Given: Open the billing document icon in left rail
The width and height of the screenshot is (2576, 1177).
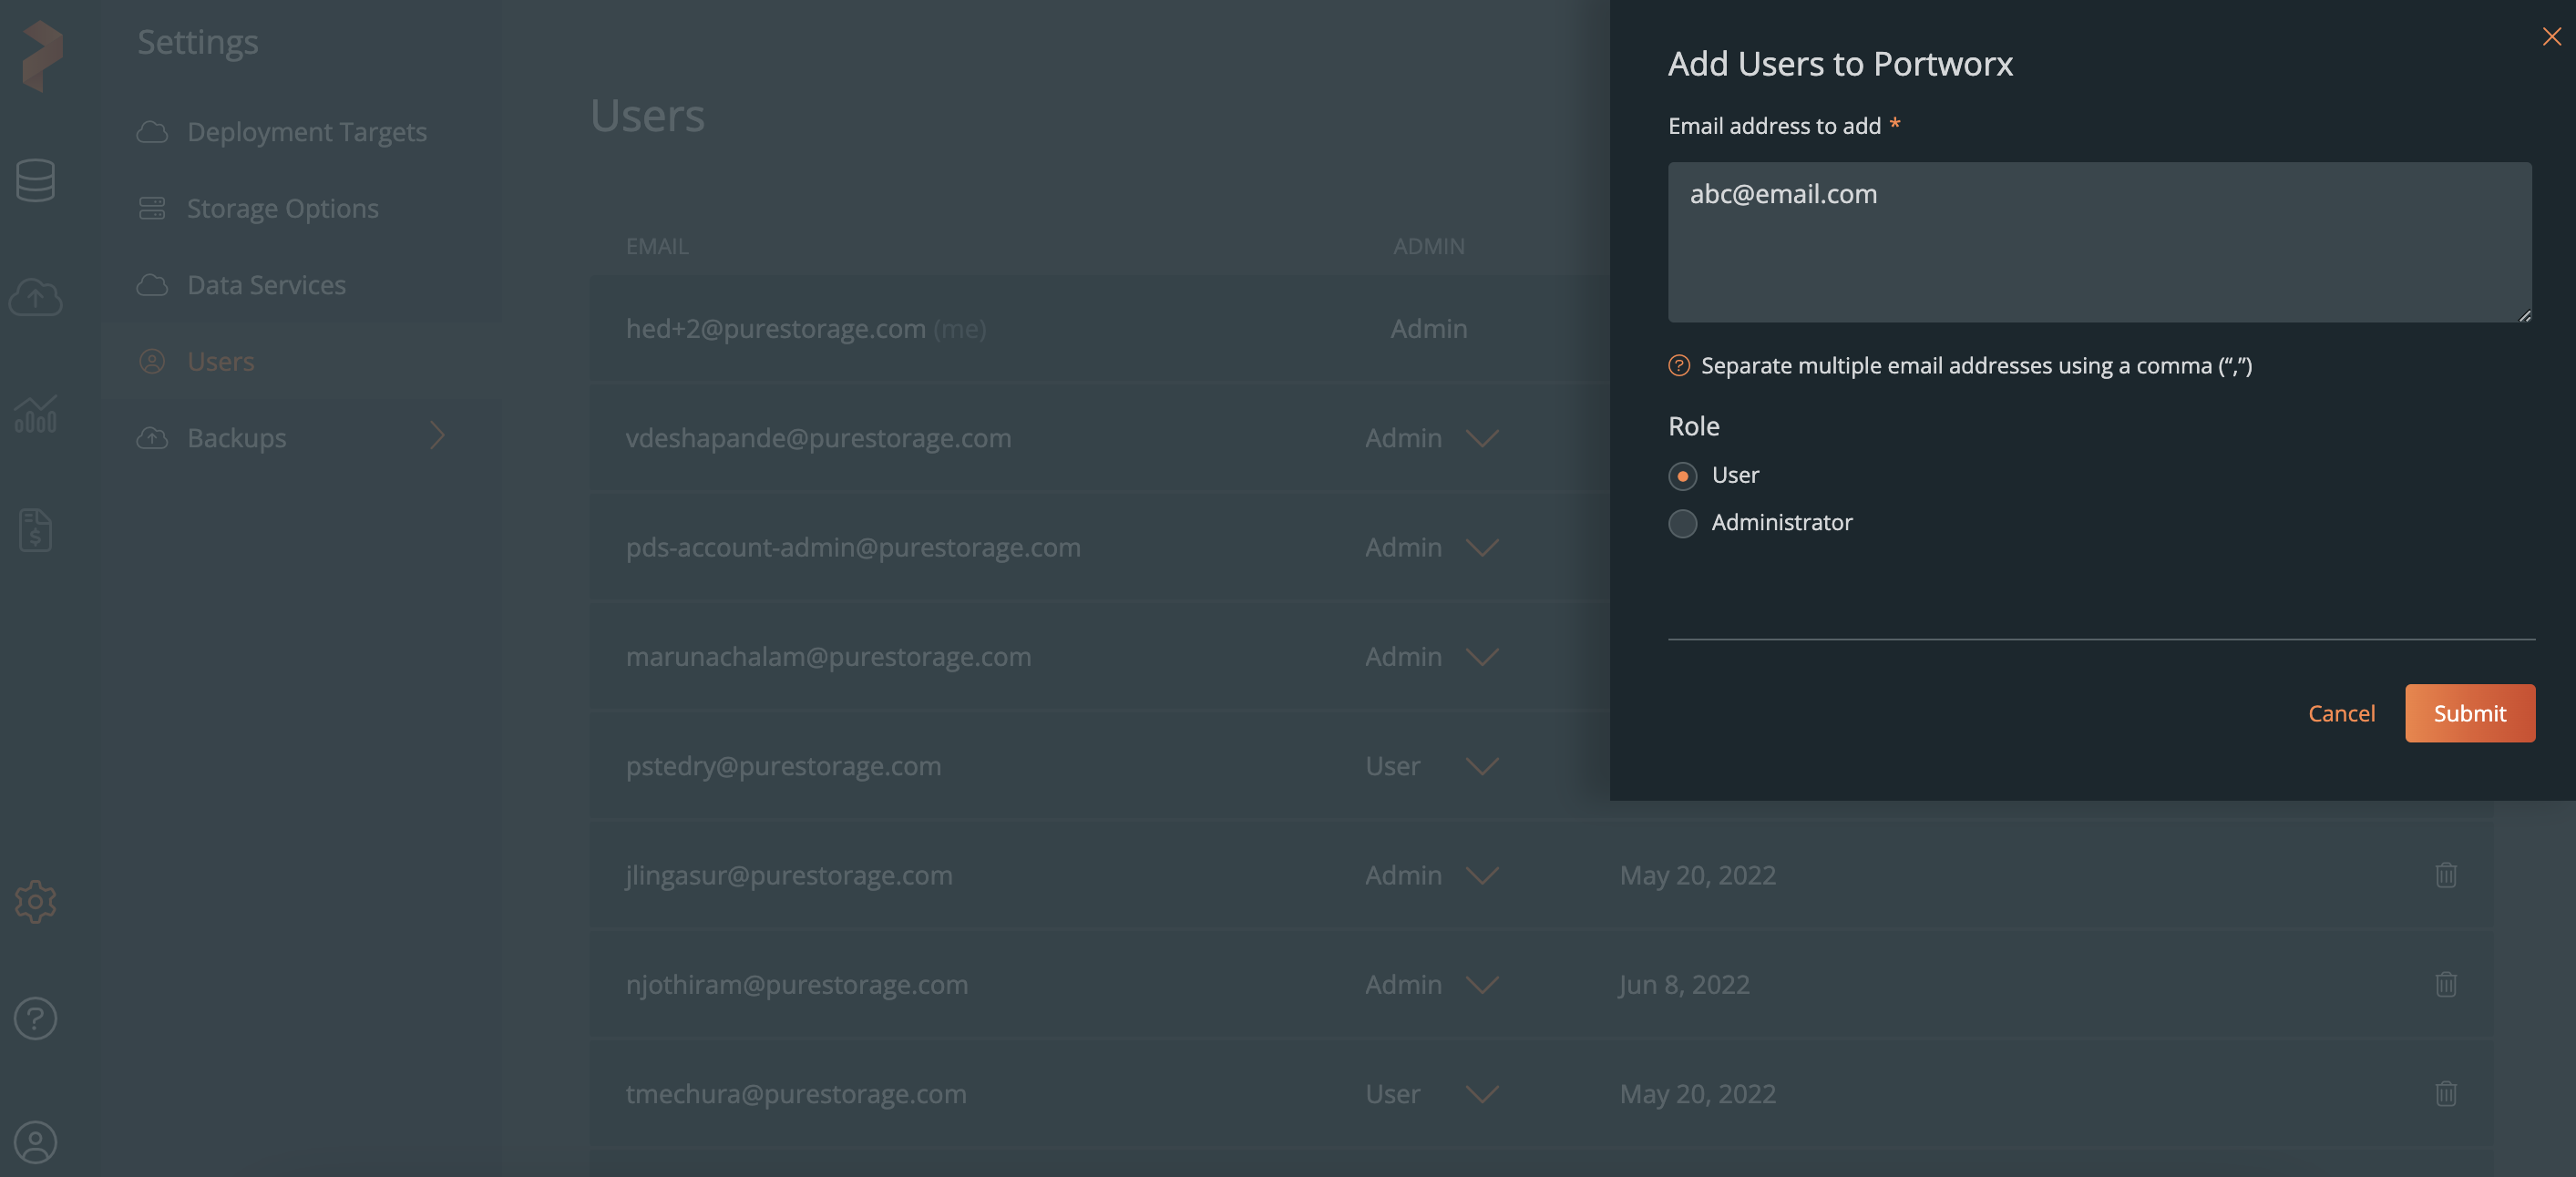Looking at the screenshot, I should click(x=36, y=530).
